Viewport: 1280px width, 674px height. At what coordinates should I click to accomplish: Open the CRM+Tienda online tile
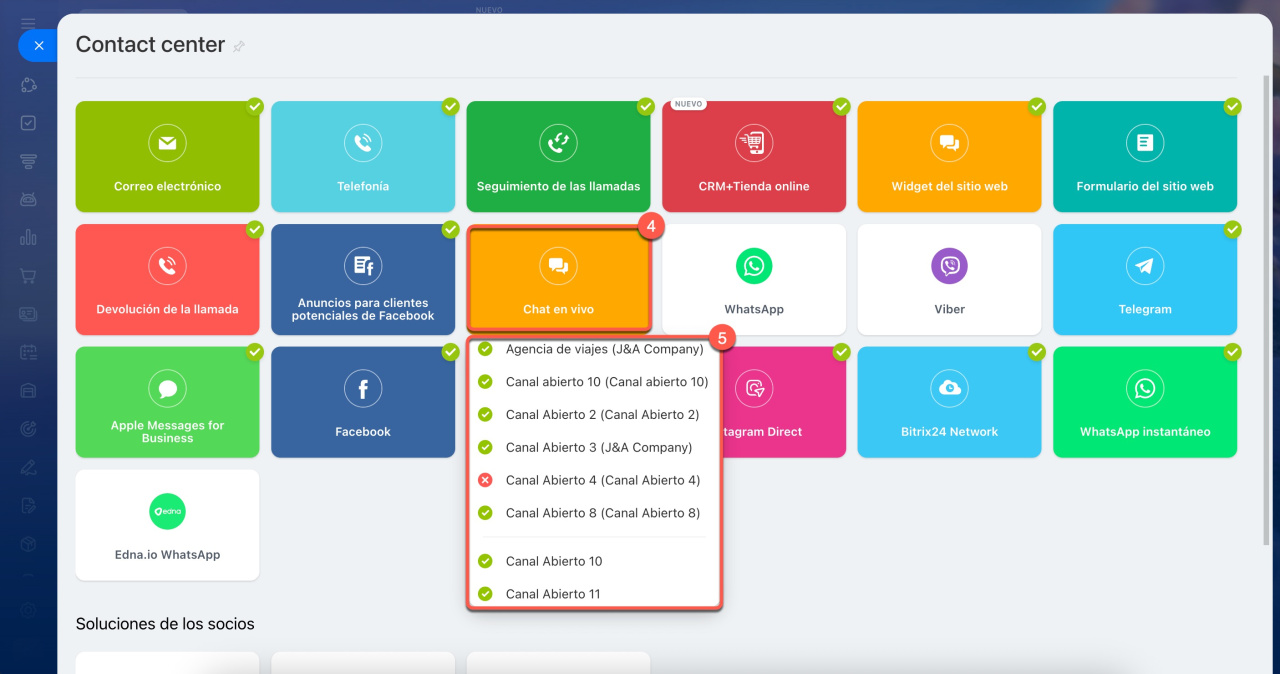pyautogui.click(x=754, y=156)
